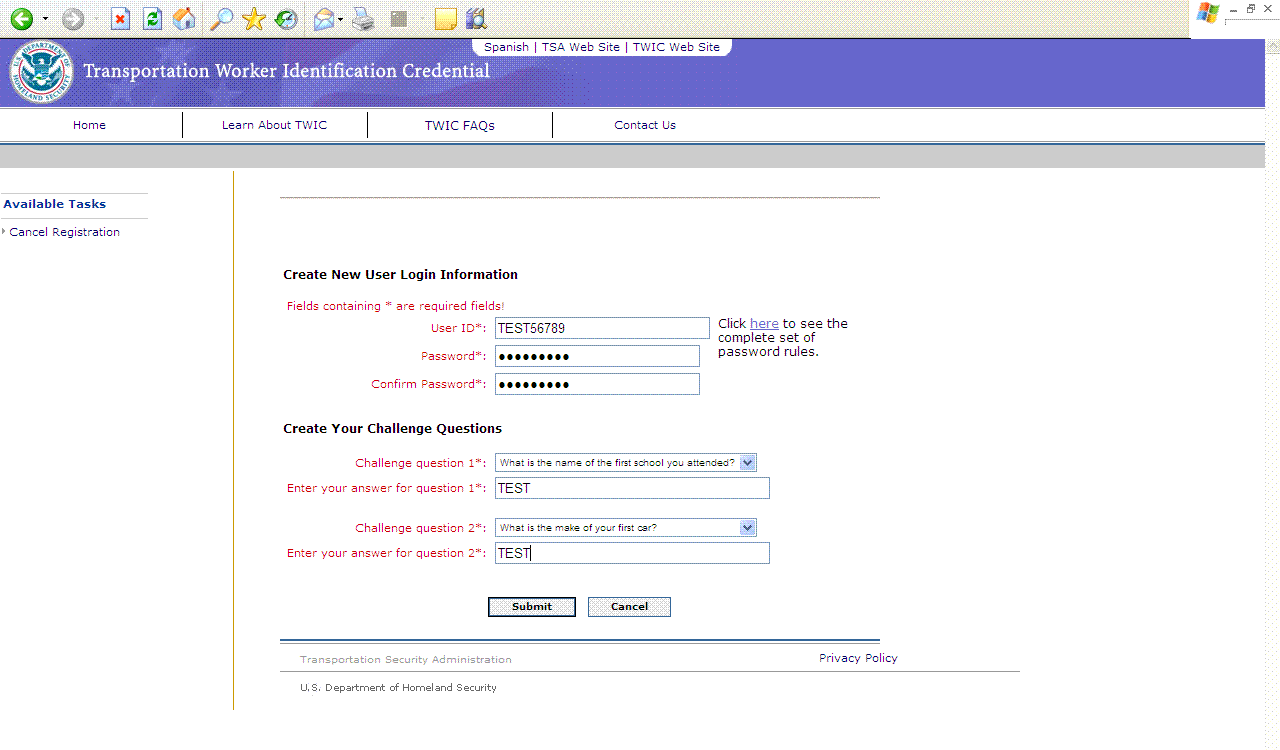Open the TWIC FAQs section

coord(460,125)
